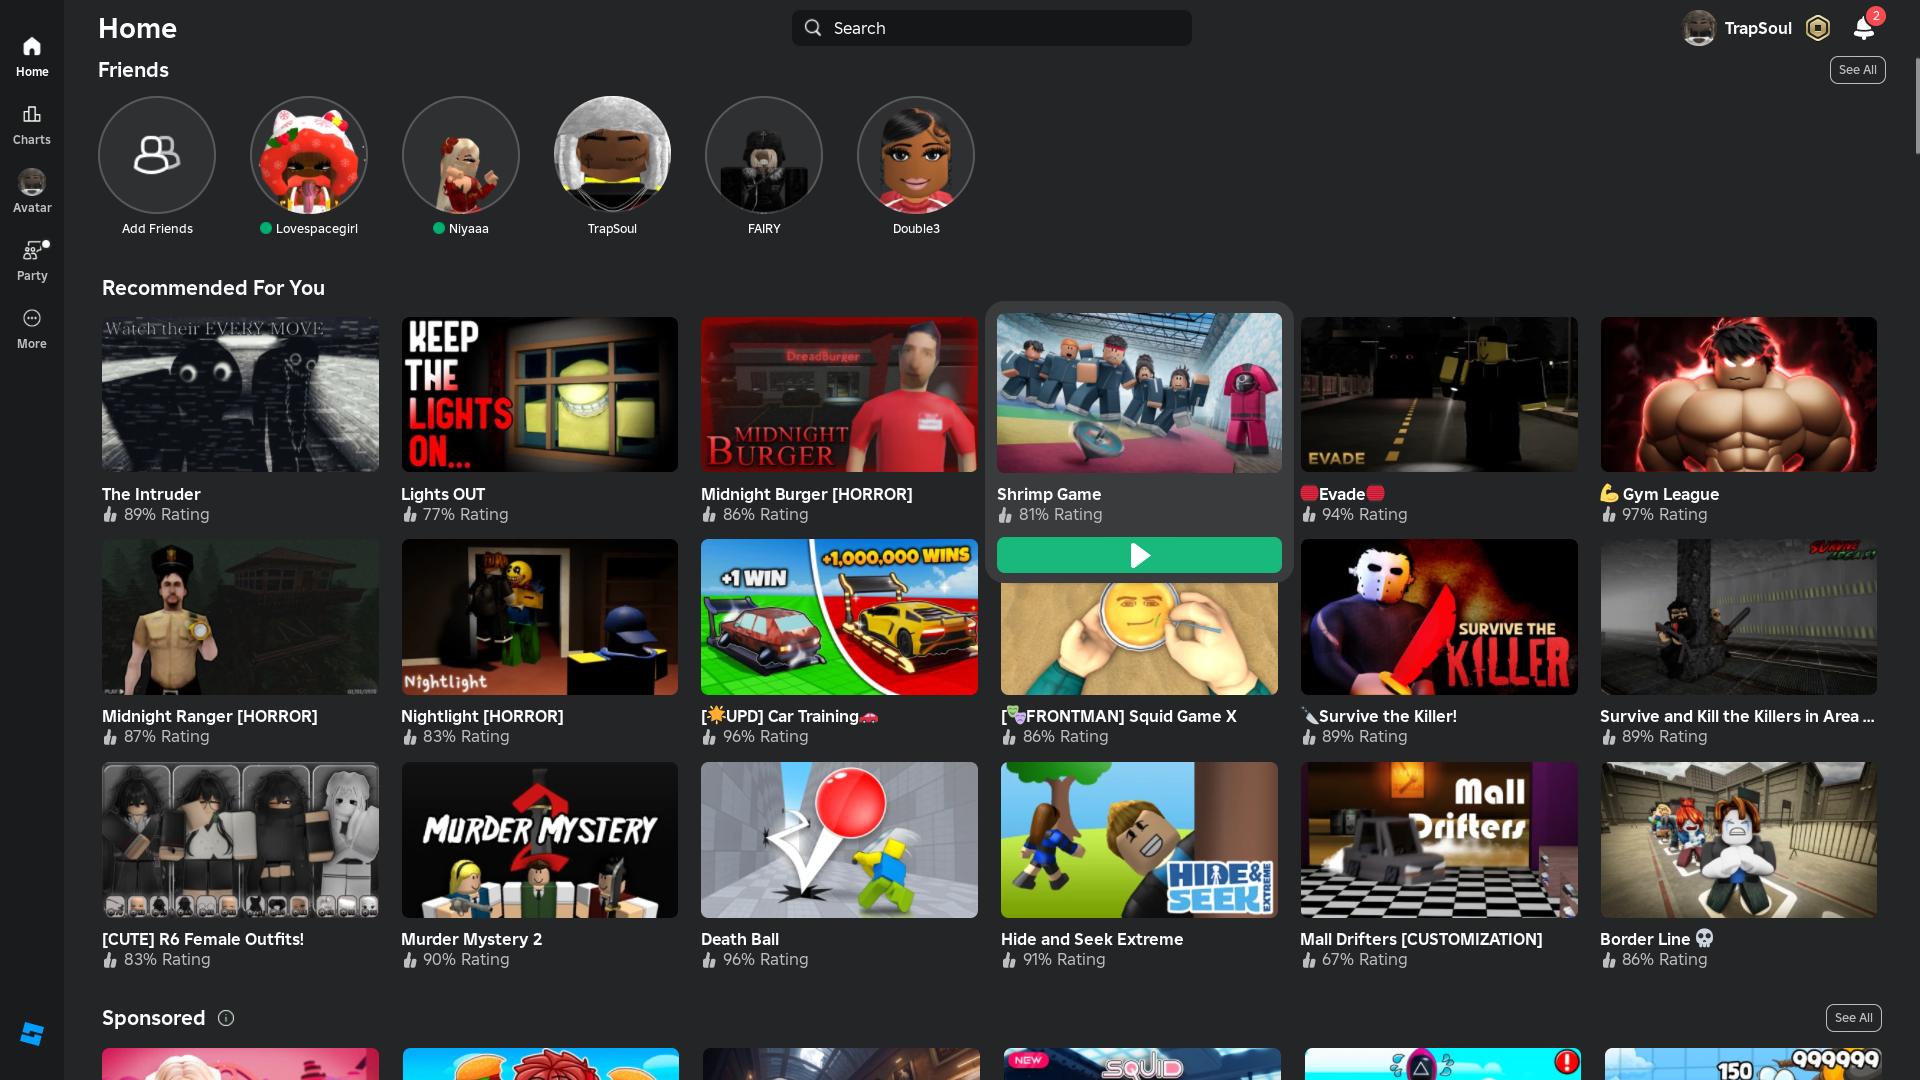Open Nightlight [HORROR] thumbnail
1920x1080 pixels.
[x=540, y=617]
